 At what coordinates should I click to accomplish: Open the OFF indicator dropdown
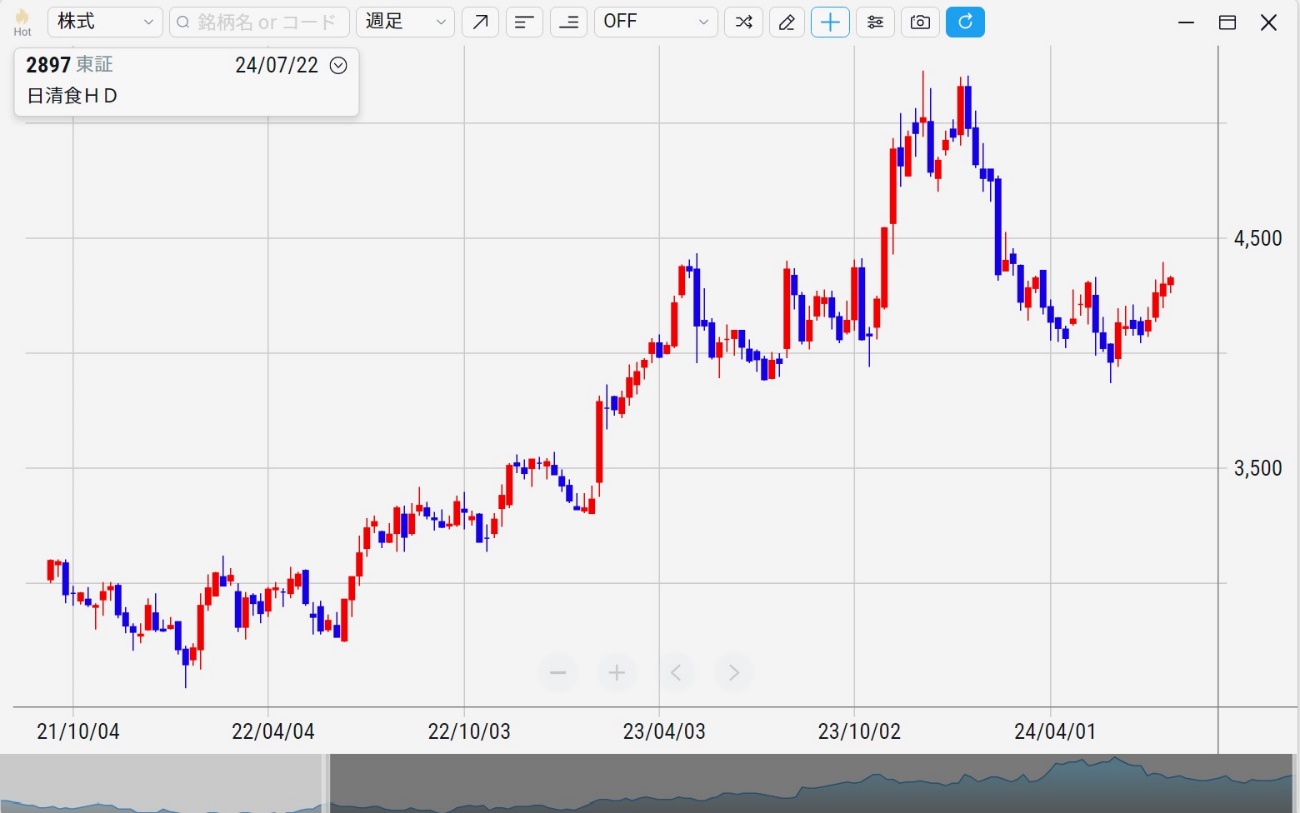point(655,22)
